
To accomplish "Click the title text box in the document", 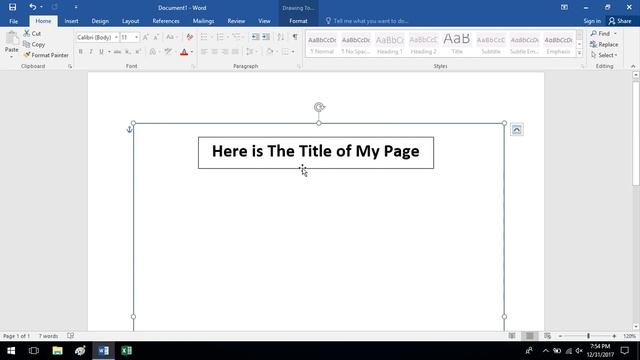I will click(316, 153).
